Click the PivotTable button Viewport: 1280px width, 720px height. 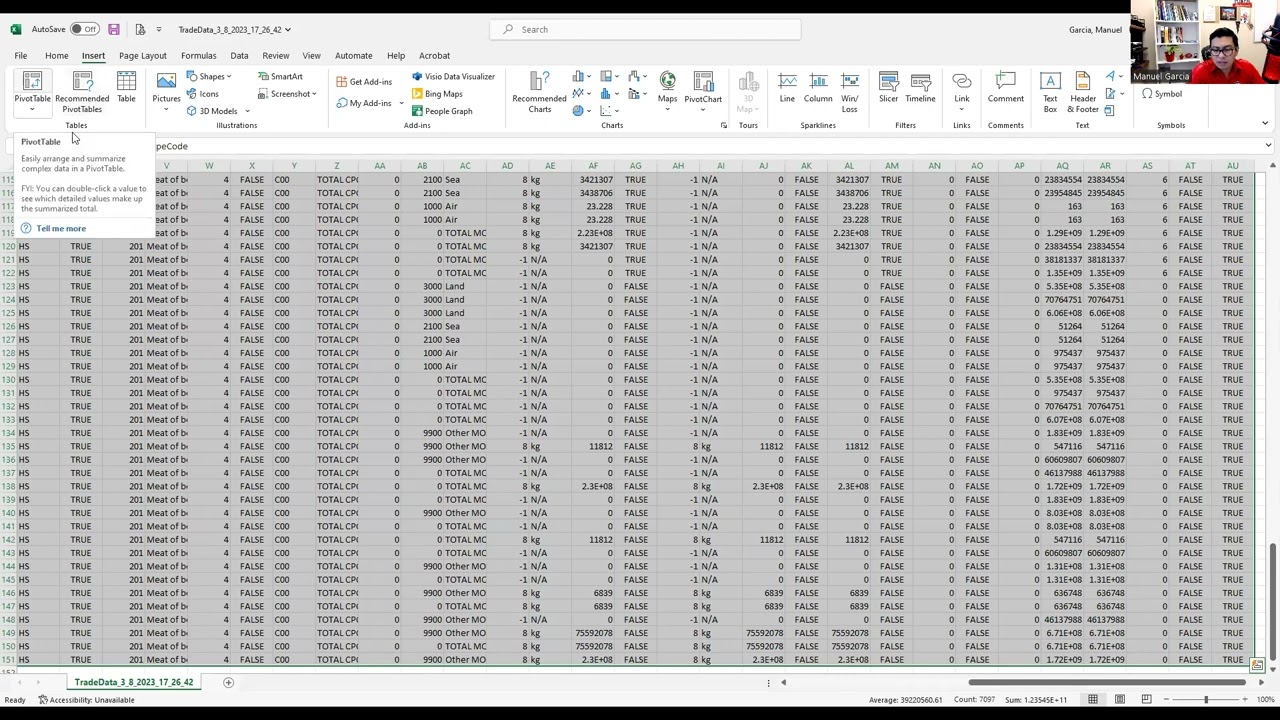click(x=32, y=90)
